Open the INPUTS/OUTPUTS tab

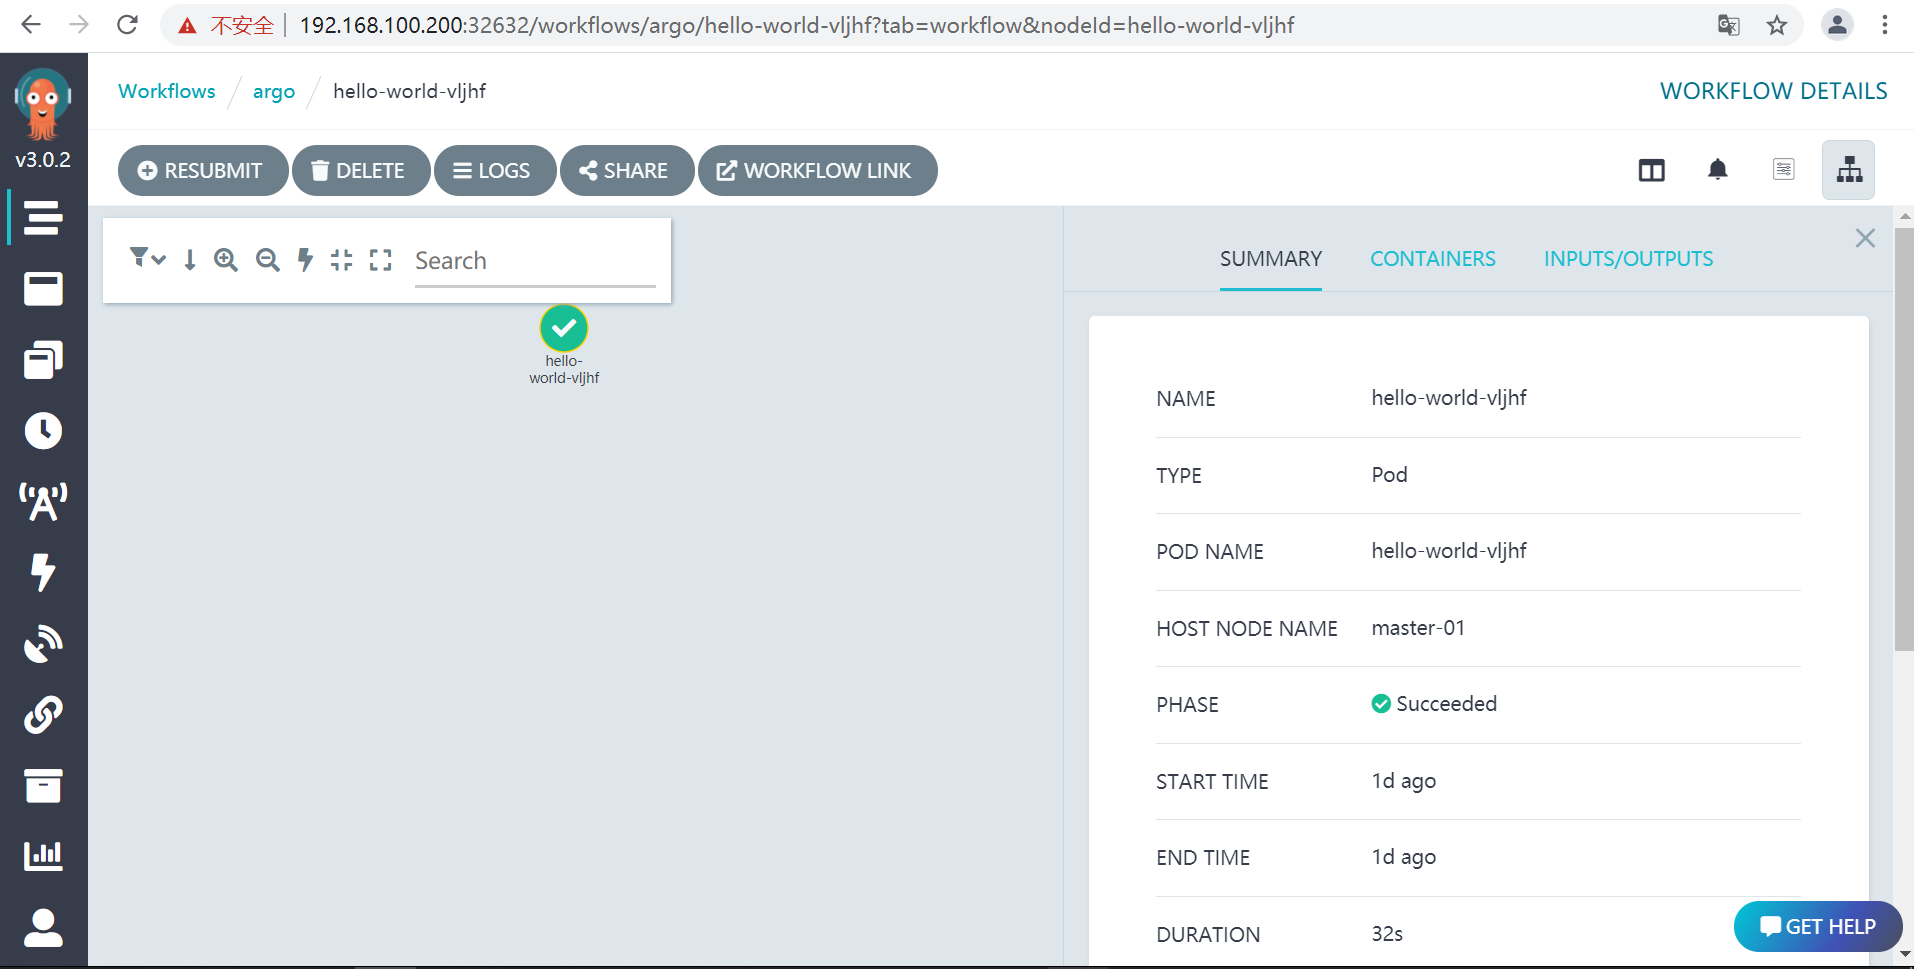(x=1628, y=258)
